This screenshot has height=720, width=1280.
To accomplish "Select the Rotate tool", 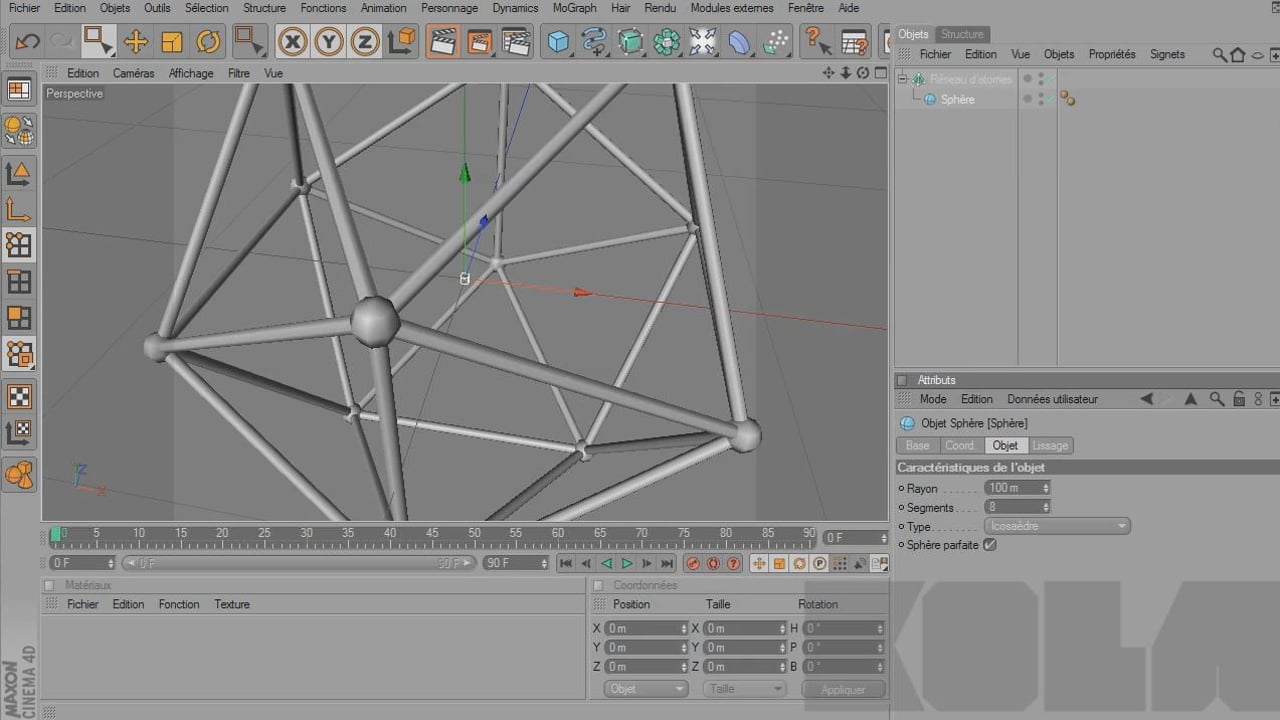I will tap(207, 41).
